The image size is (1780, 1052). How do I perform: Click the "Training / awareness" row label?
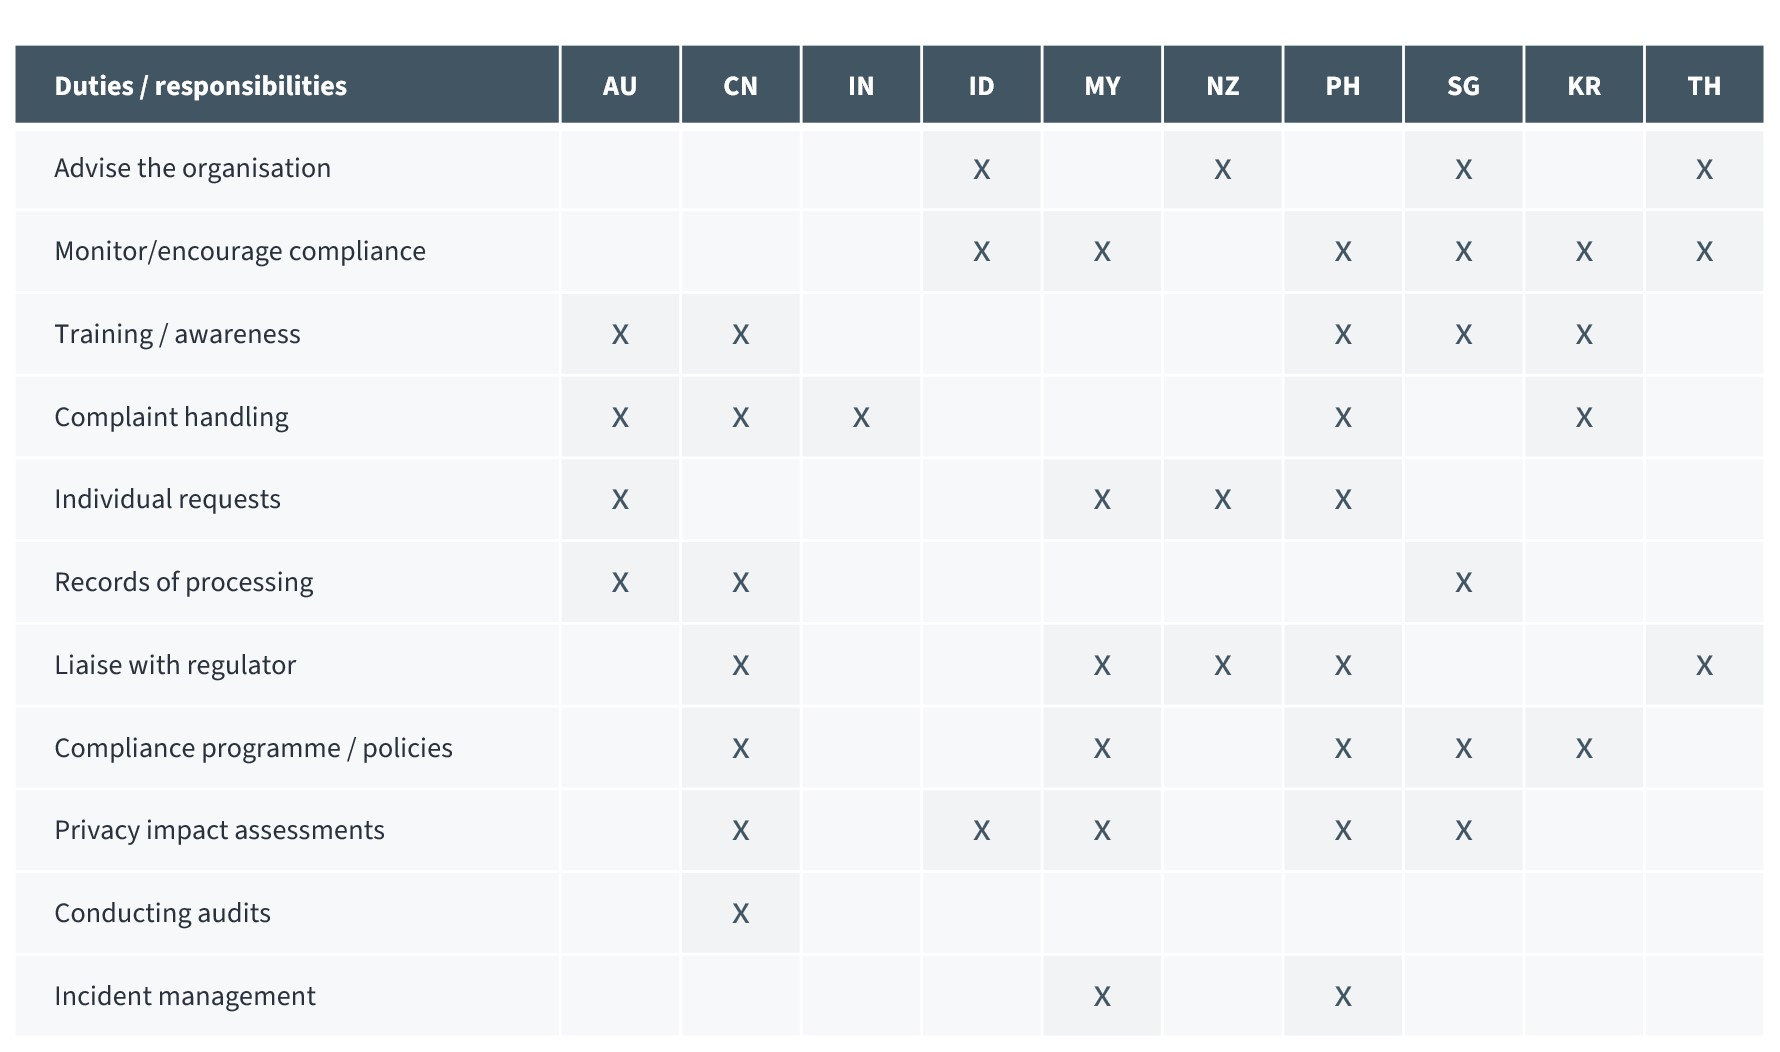177,334
